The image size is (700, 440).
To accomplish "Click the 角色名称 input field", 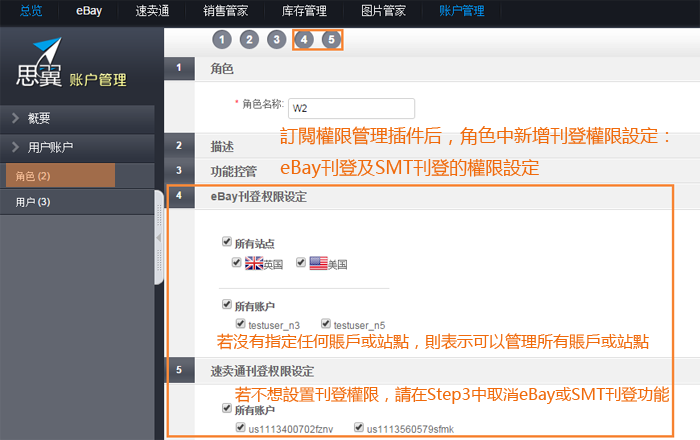I will 351,108.
